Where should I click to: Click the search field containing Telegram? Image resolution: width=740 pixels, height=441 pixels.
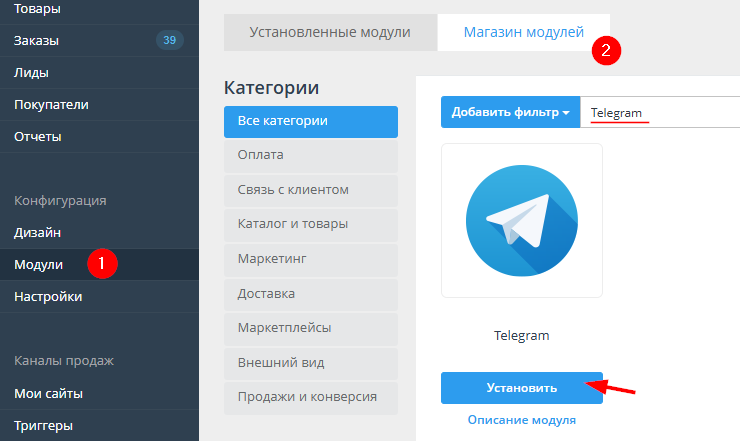pyautogui.click(x=660, y=112)
